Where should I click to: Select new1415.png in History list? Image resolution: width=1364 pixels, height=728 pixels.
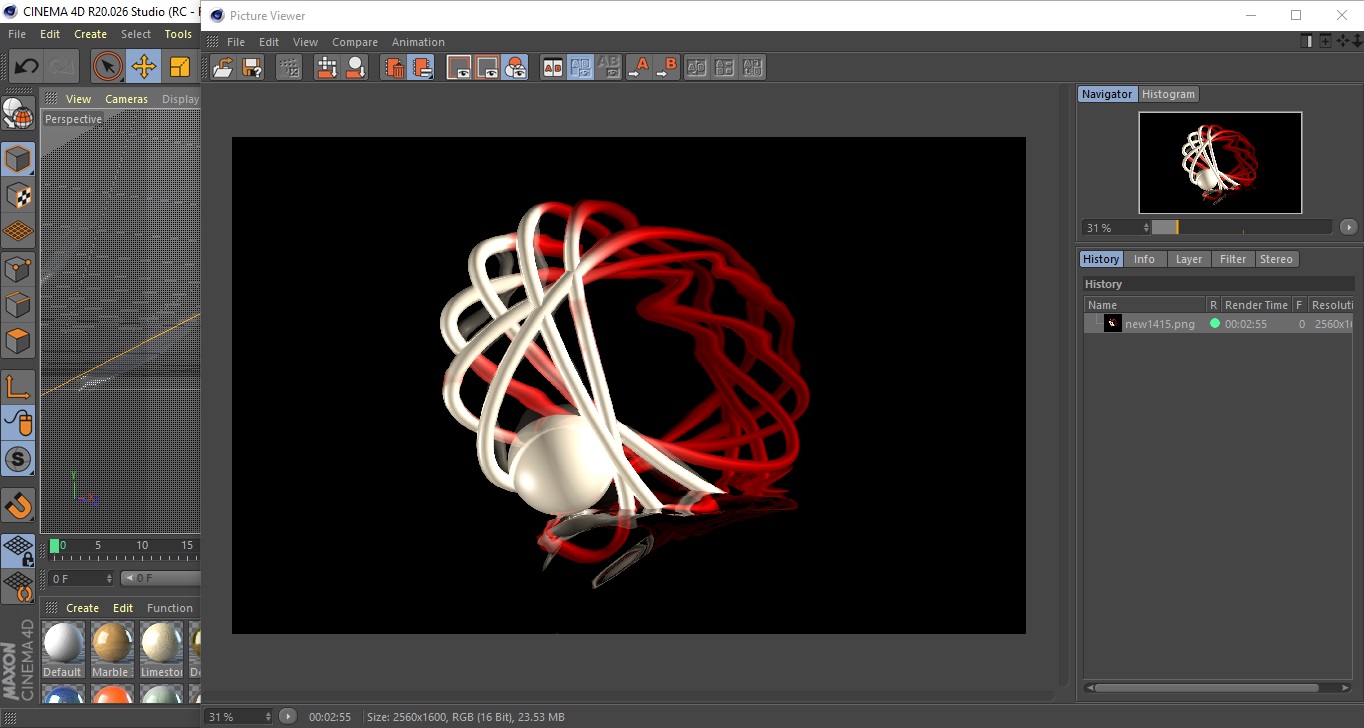tap(1159, 324)
